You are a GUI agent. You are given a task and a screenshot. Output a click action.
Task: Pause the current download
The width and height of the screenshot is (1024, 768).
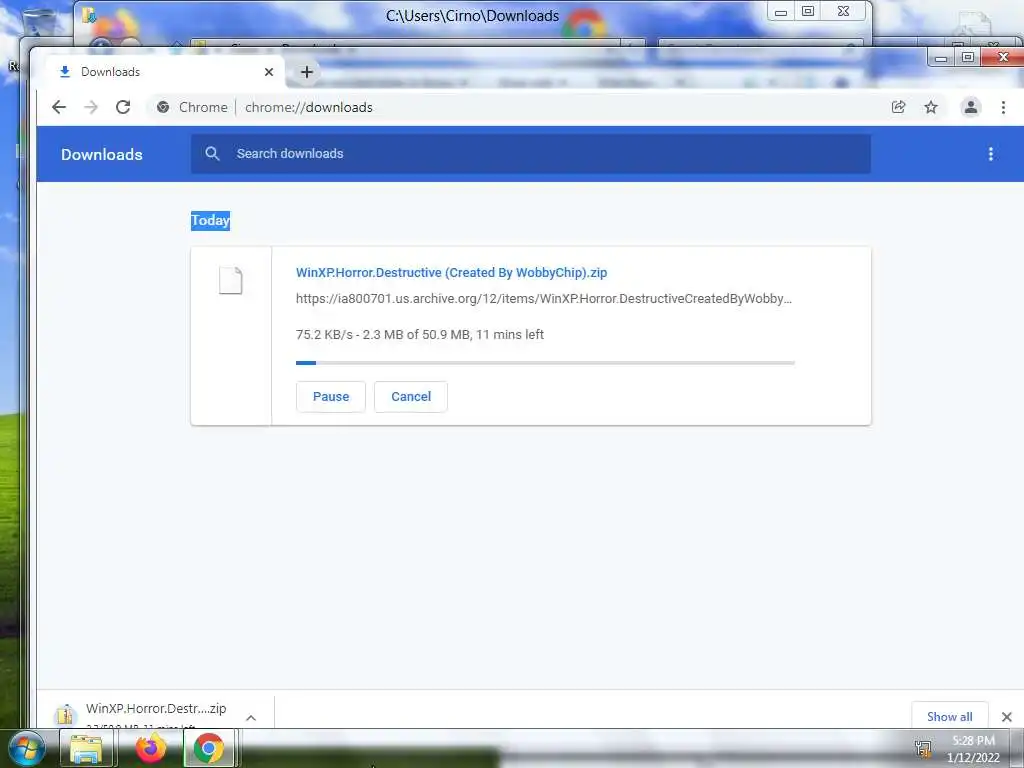(330, 396)
